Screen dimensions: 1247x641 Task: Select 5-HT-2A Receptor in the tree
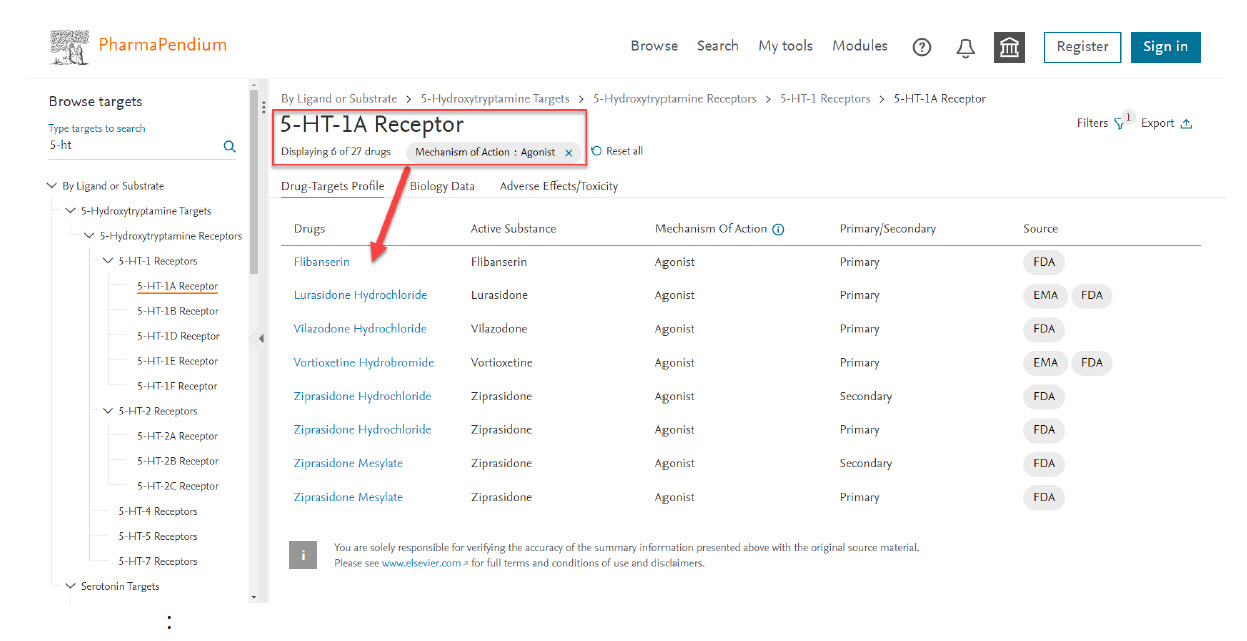(x=177, y=436)
